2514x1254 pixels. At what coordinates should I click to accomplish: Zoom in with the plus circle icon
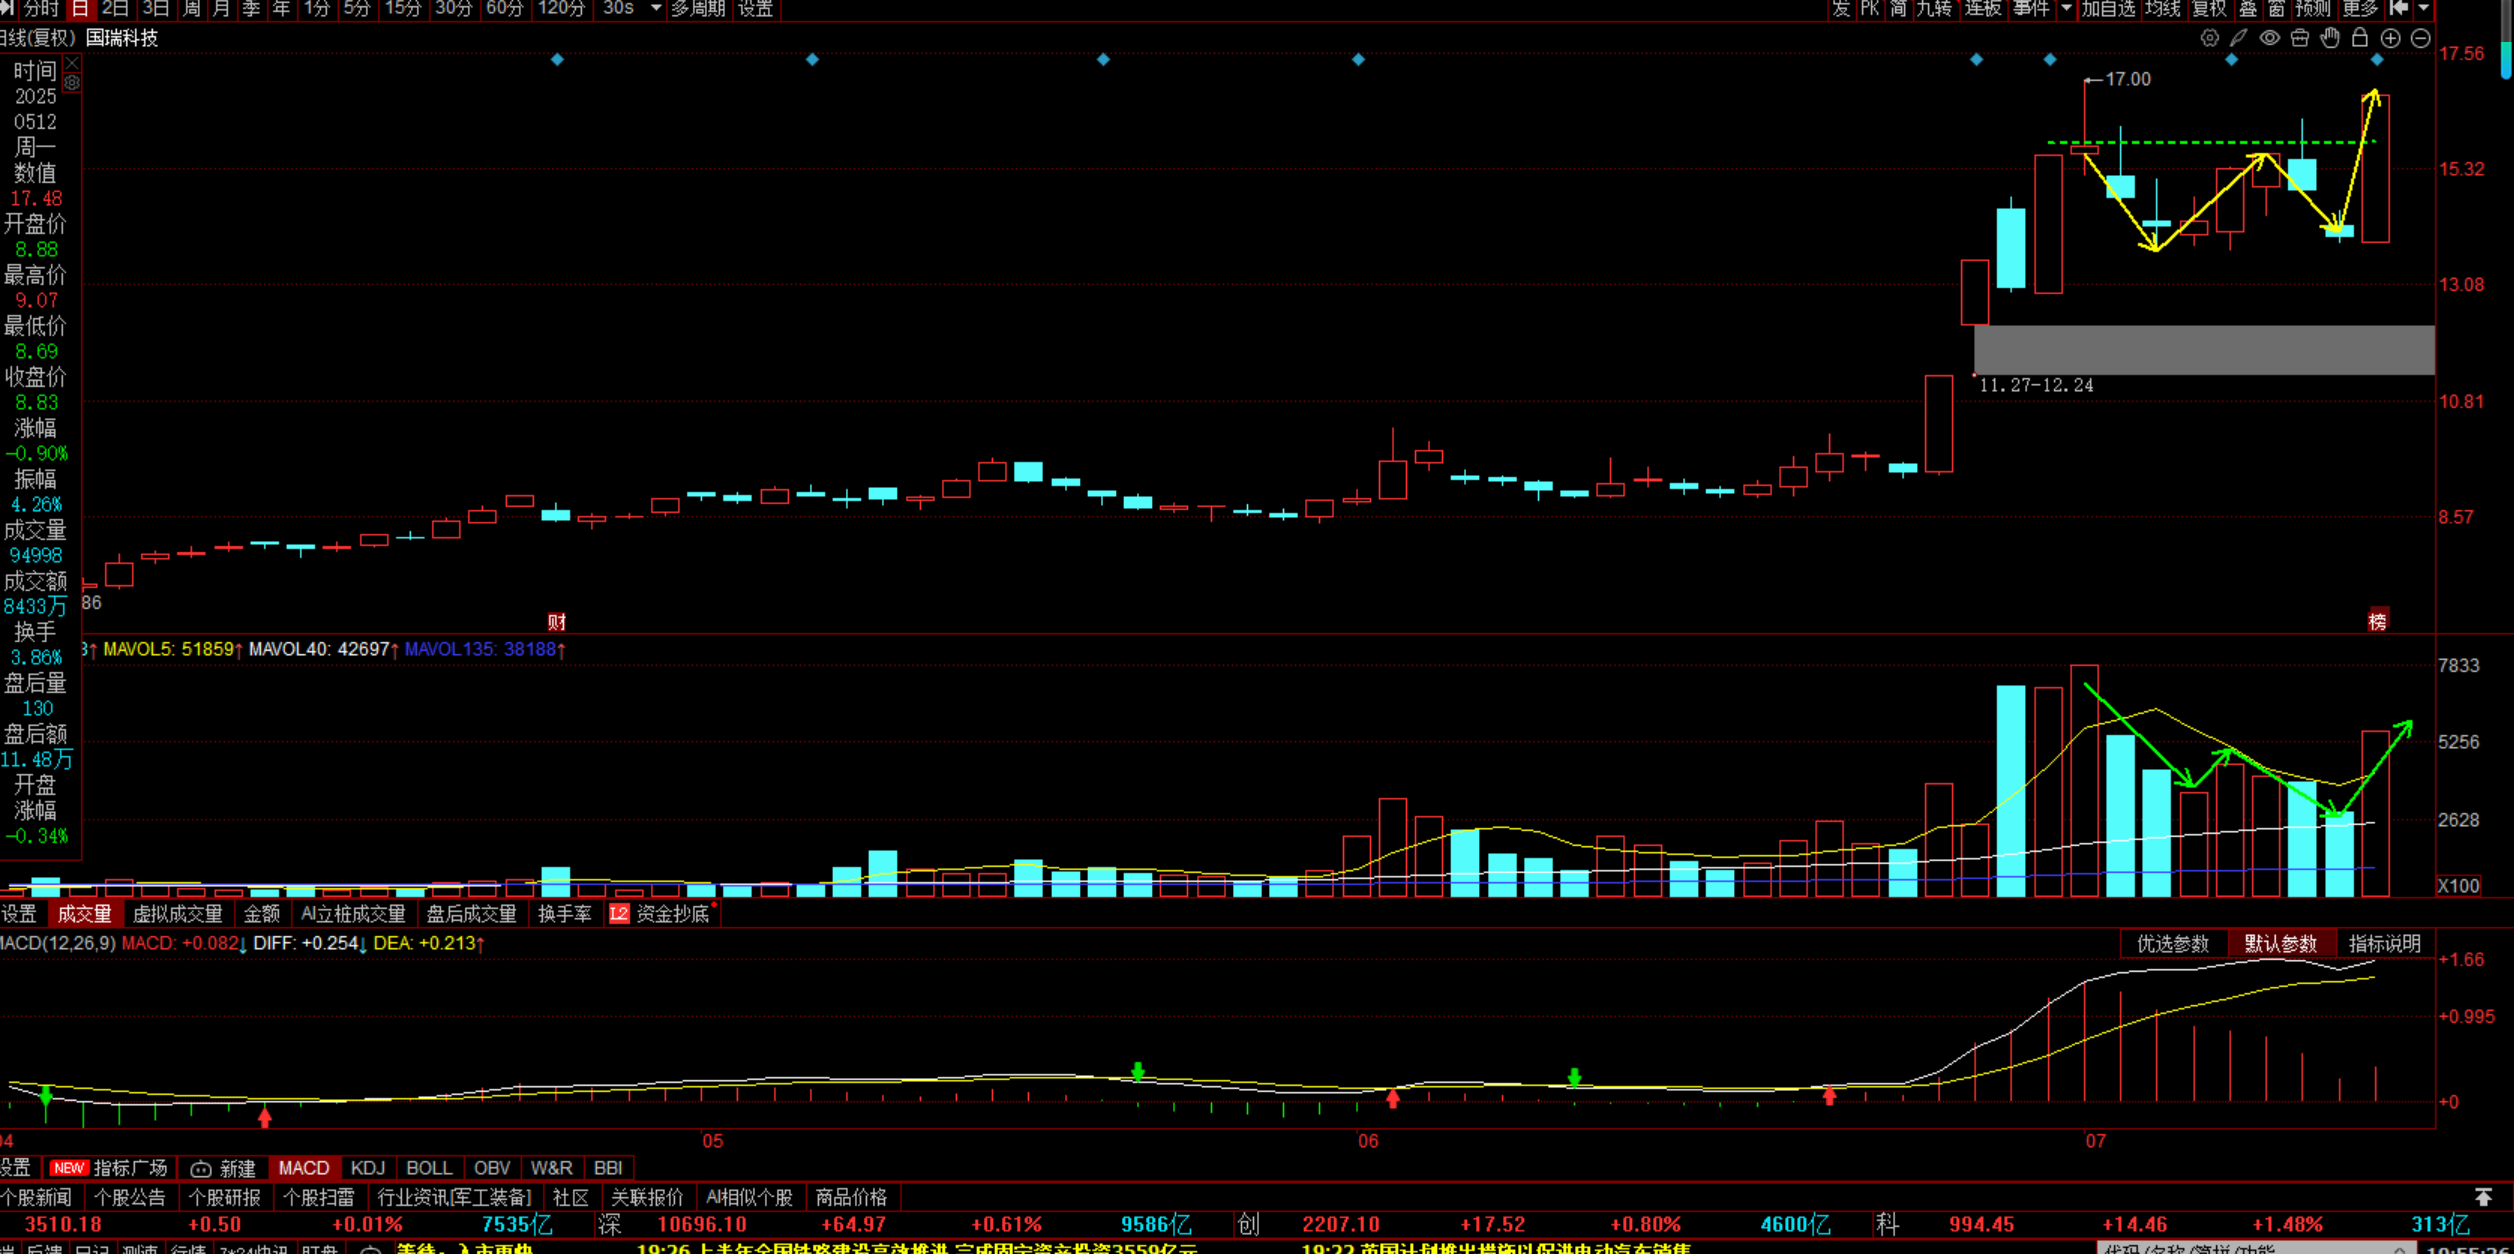(2390, 38)
